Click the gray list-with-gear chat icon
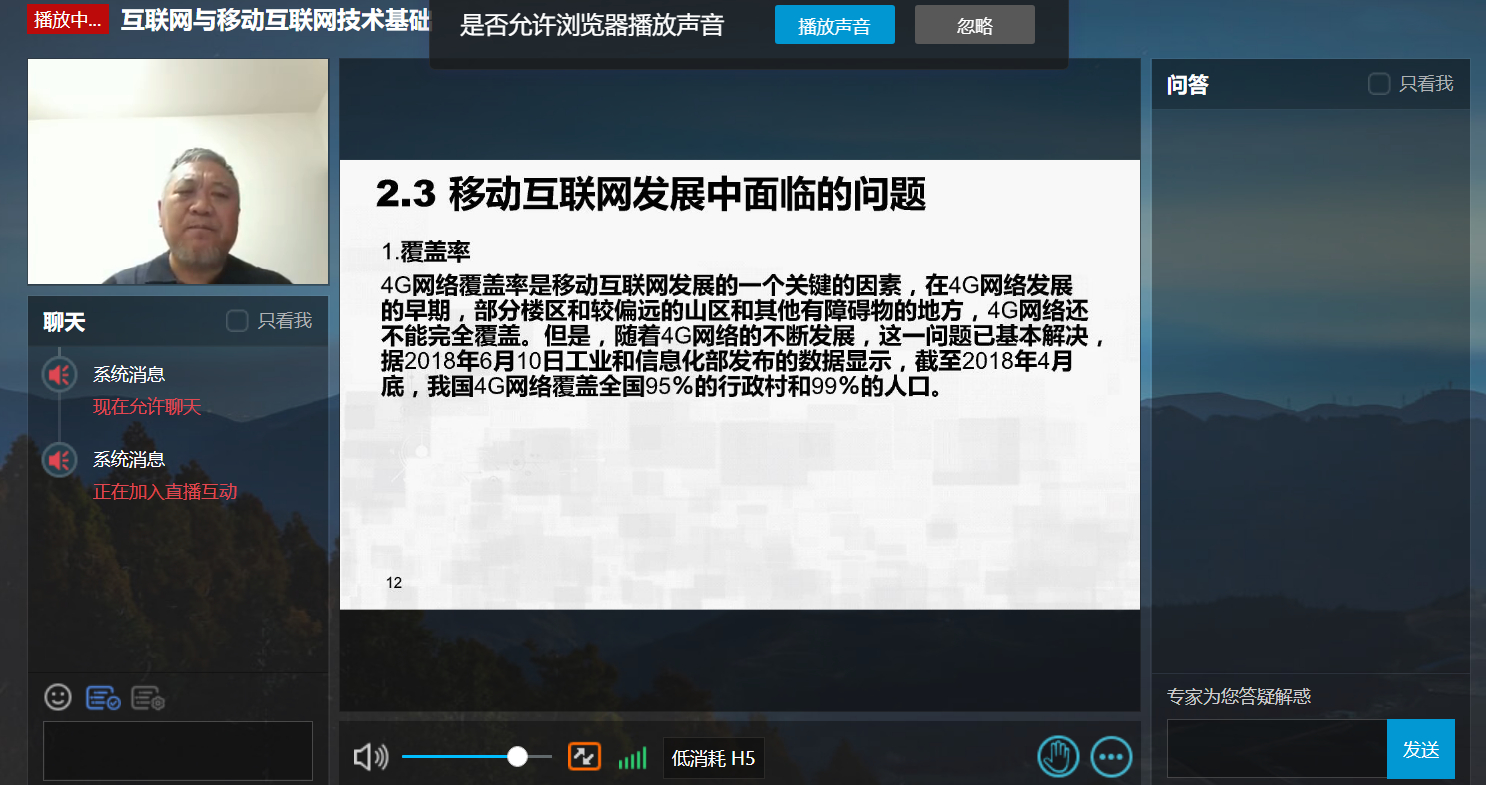The image size is (1486, 785). (147, 698)
